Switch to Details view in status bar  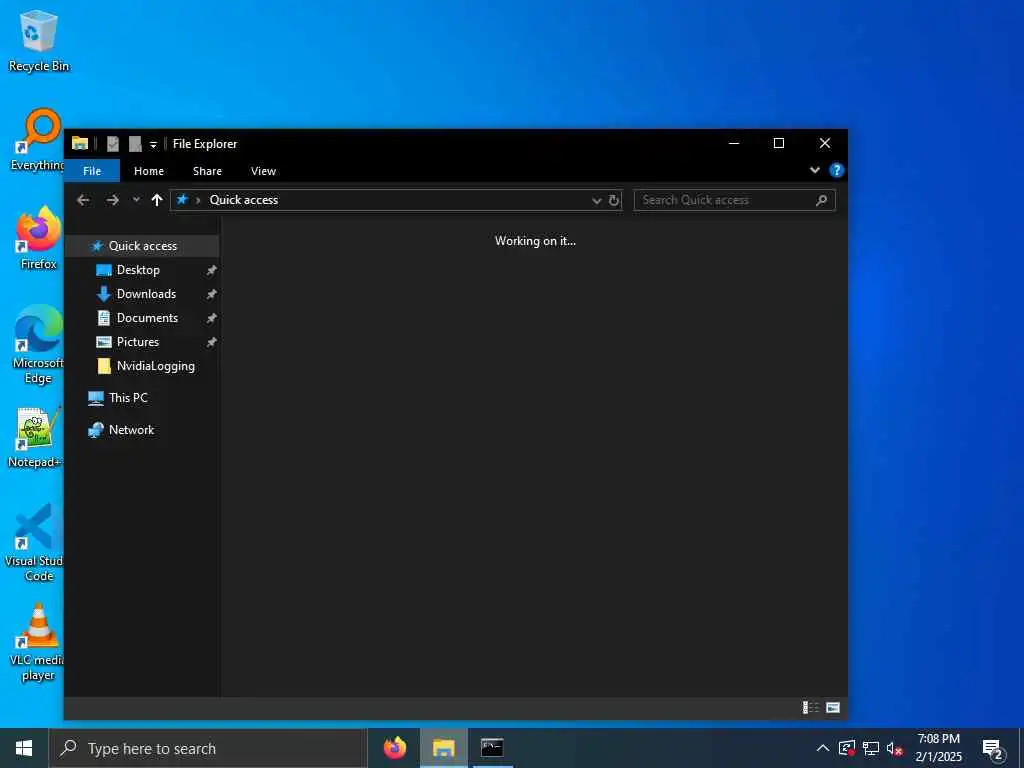[x=810, y=707]
